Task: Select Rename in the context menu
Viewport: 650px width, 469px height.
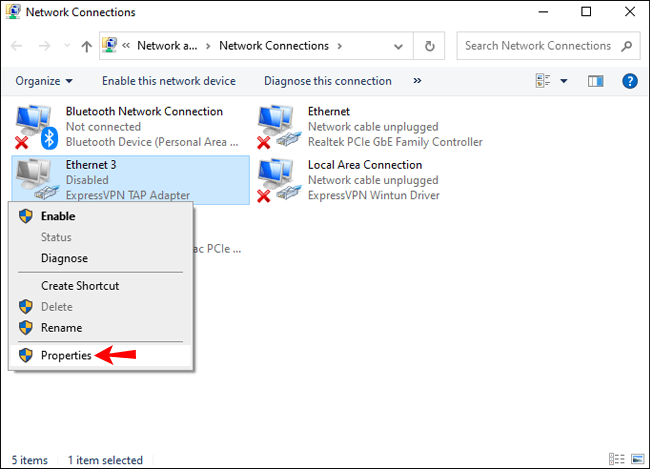Action: click(101, 328)
